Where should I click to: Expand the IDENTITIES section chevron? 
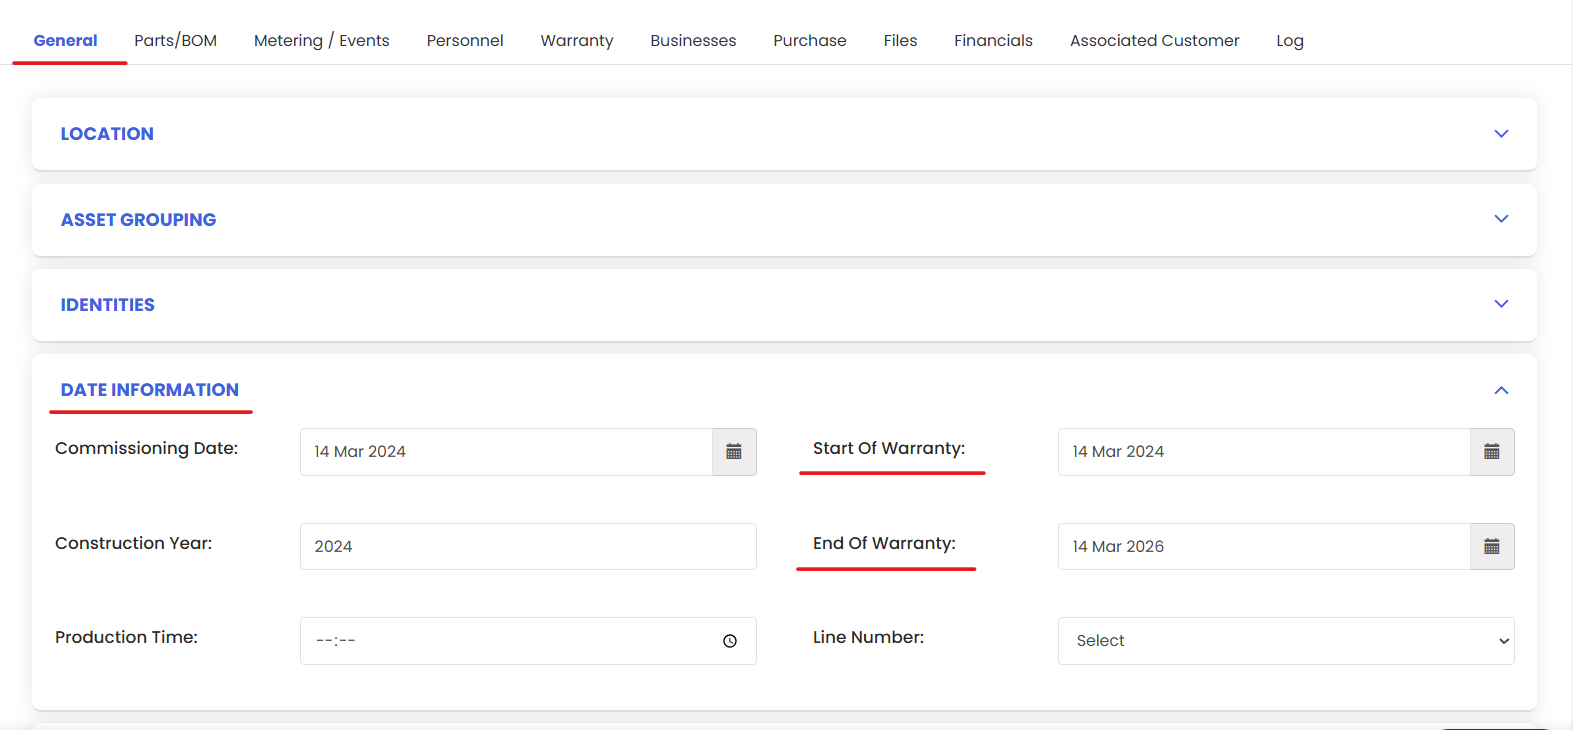click(1501, 304)
